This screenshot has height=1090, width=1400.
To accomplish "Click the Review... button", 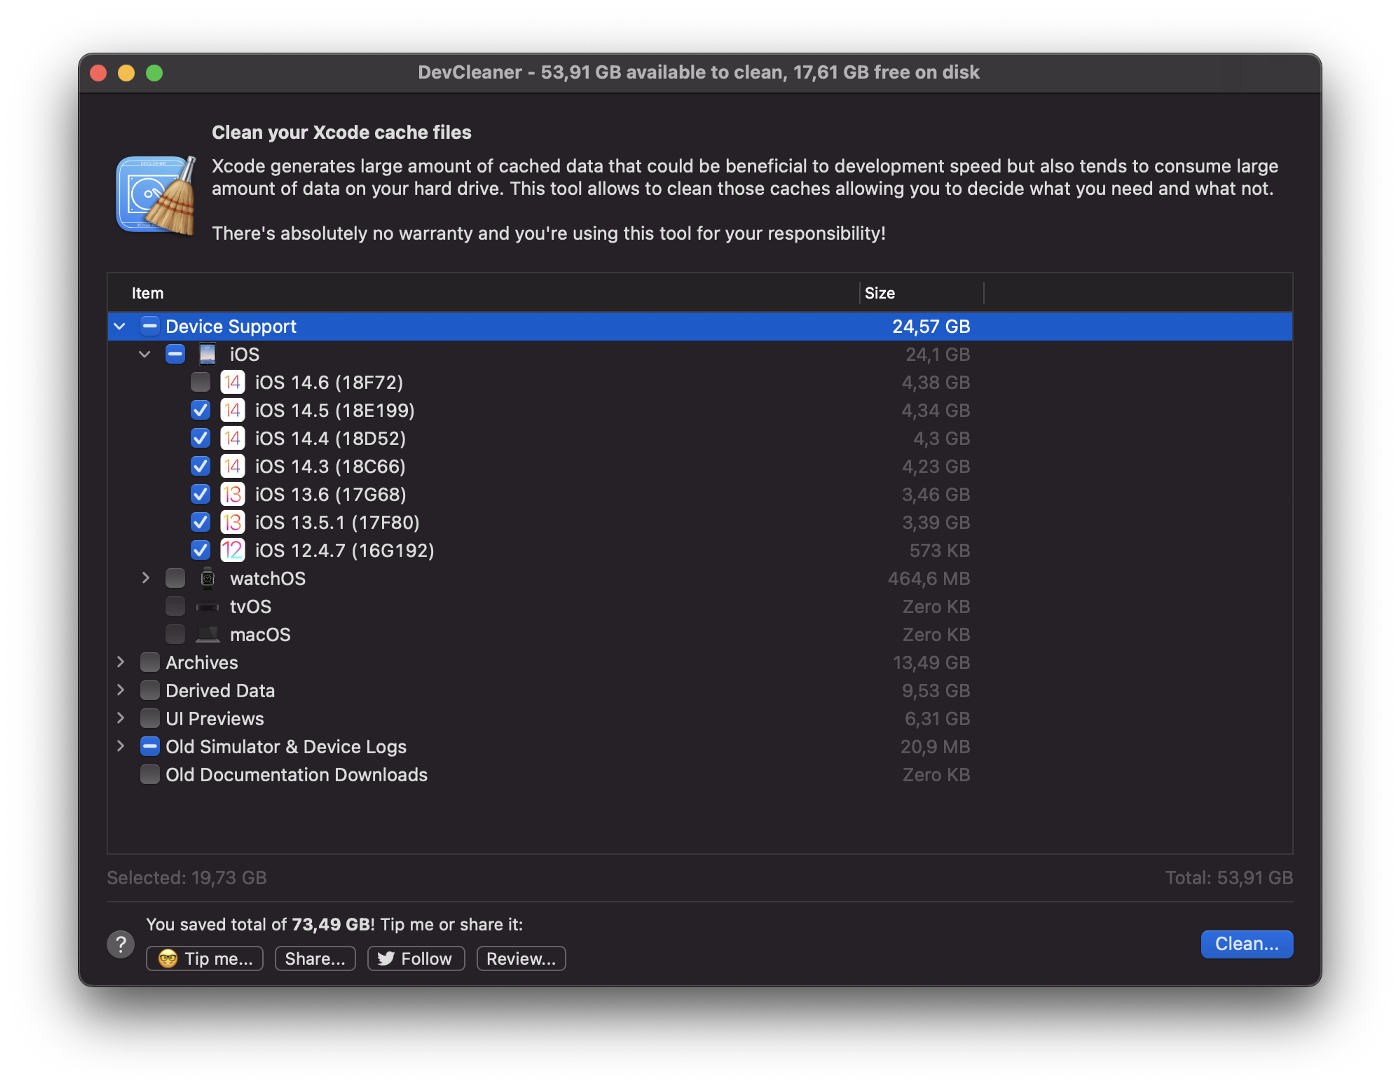I will (x=521, y=959).
